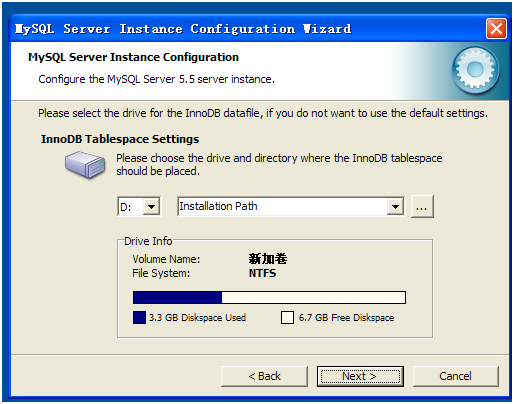Viewport: 514px width, 404px height.
Task: Click the hard drive icon
Action: [x=85, y=165]
